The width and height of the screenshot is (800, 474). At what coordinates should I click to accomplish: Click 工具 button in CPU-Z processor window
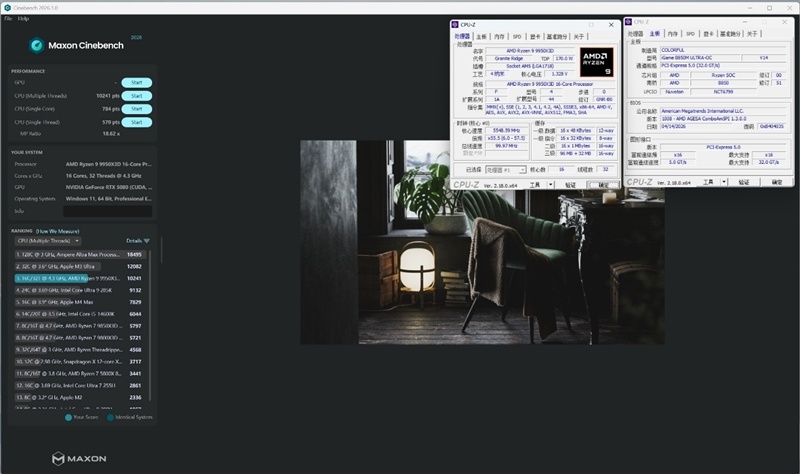coord(535,185)
